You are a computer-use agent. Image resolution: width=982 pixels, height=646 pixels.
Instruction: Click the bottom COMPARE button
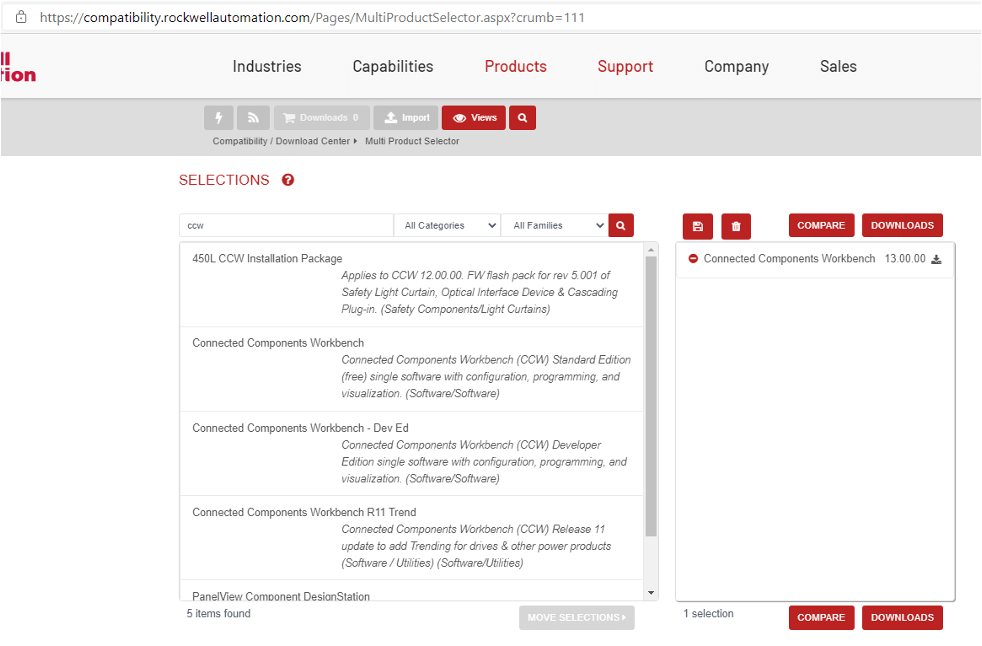821,618
